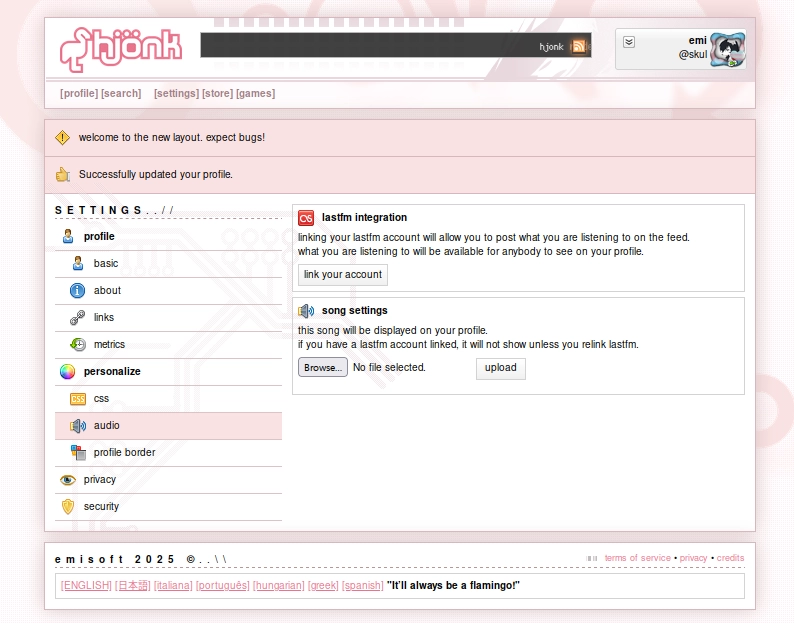Click the personalize color wheel icon
The width and height of the screenshot is (794, 623).
pyautogui.click(x=67, y=371)
